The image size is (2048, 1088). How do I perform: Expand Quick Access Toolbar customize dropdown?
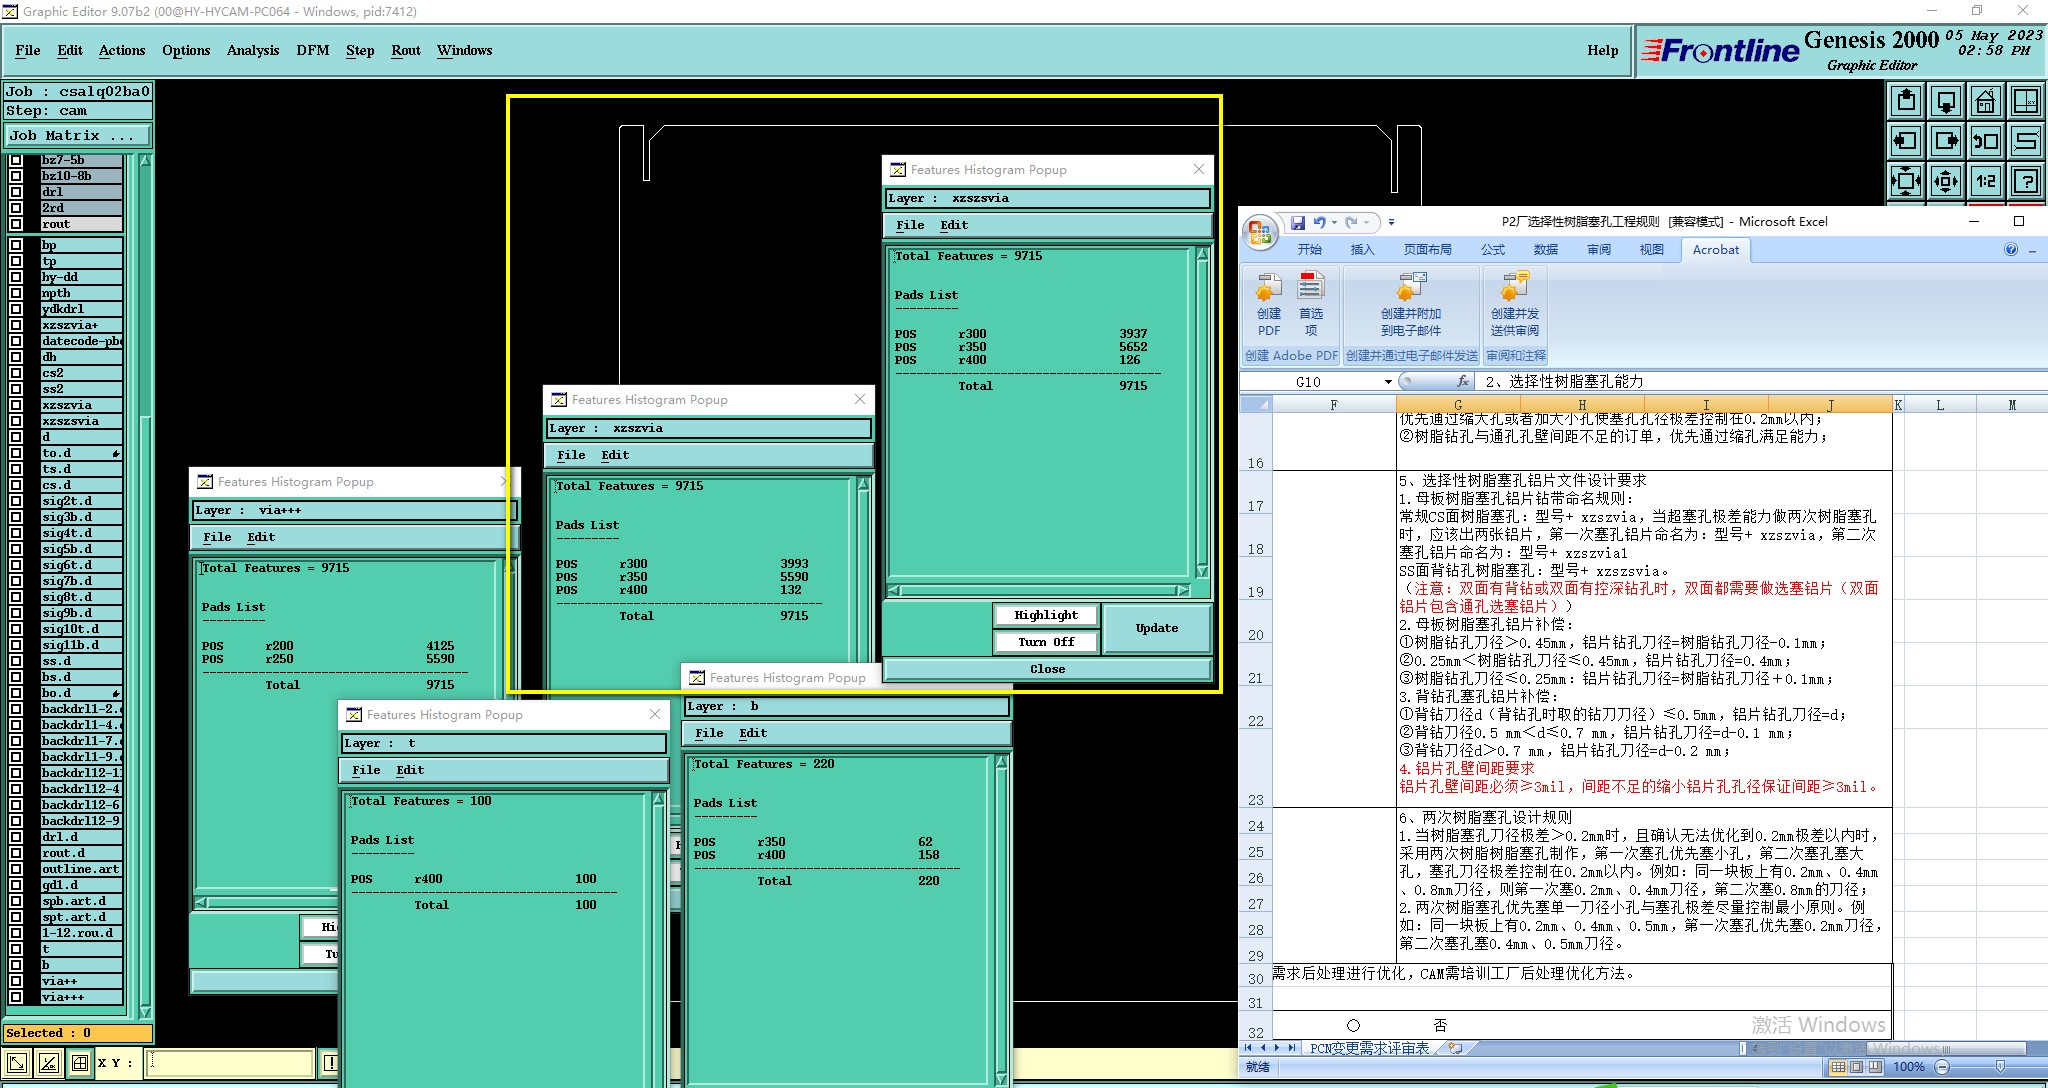click(1391, 222)
